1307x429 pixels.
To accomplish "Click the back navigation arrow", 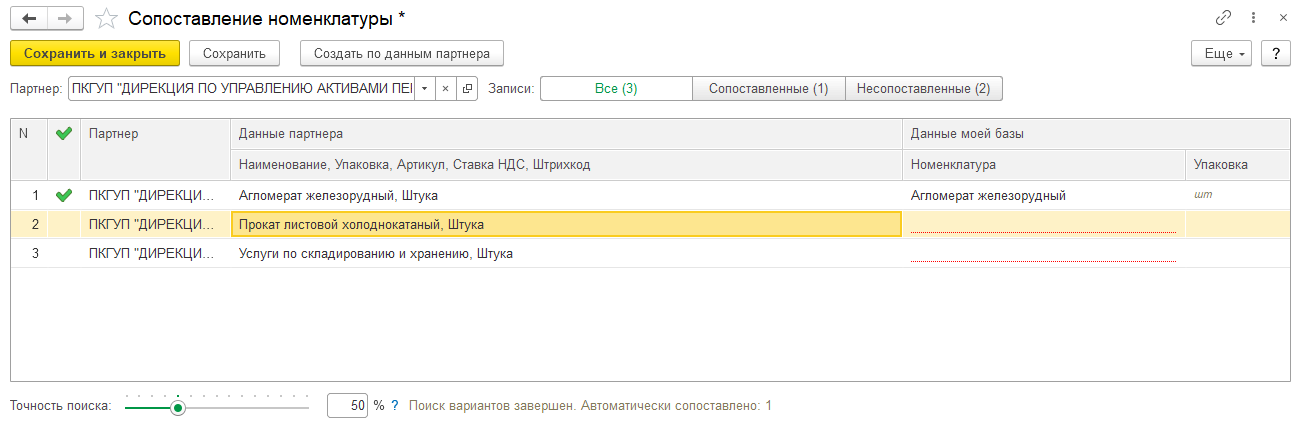I will point(28,18).
